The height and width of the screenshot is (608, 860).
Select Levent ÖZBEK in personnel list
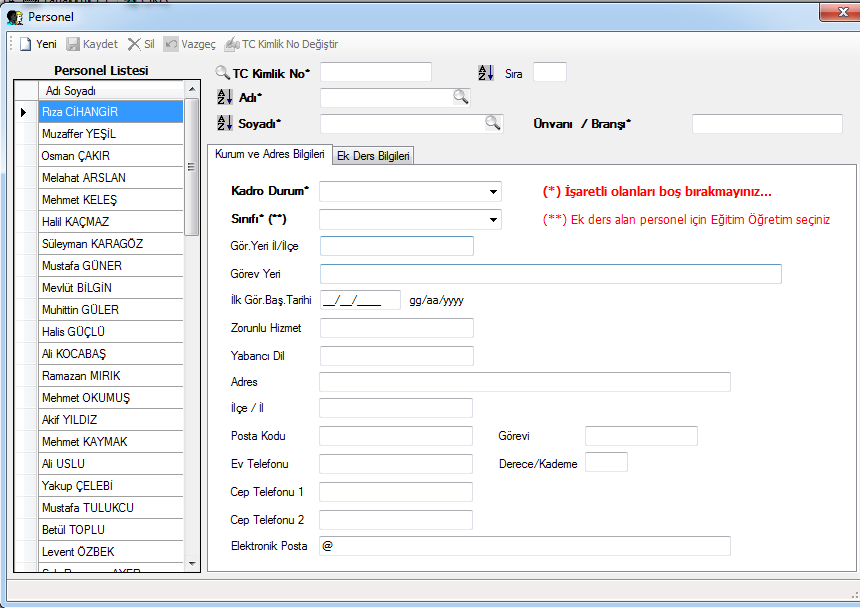pyautogui.click(x=111, y=552)
